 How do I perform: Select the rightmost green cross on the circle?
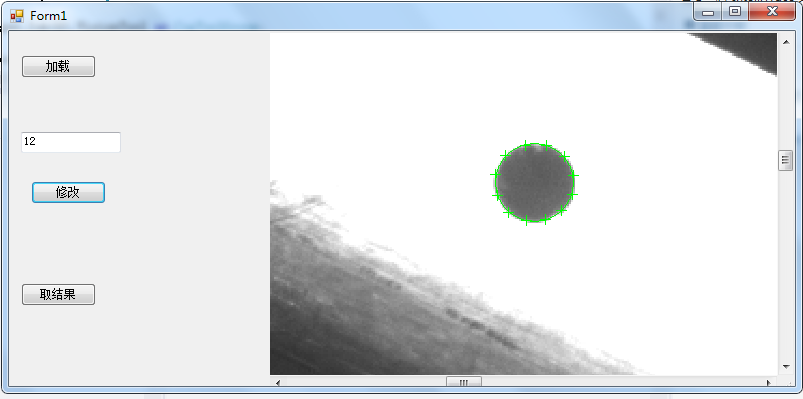click(574, 175)
